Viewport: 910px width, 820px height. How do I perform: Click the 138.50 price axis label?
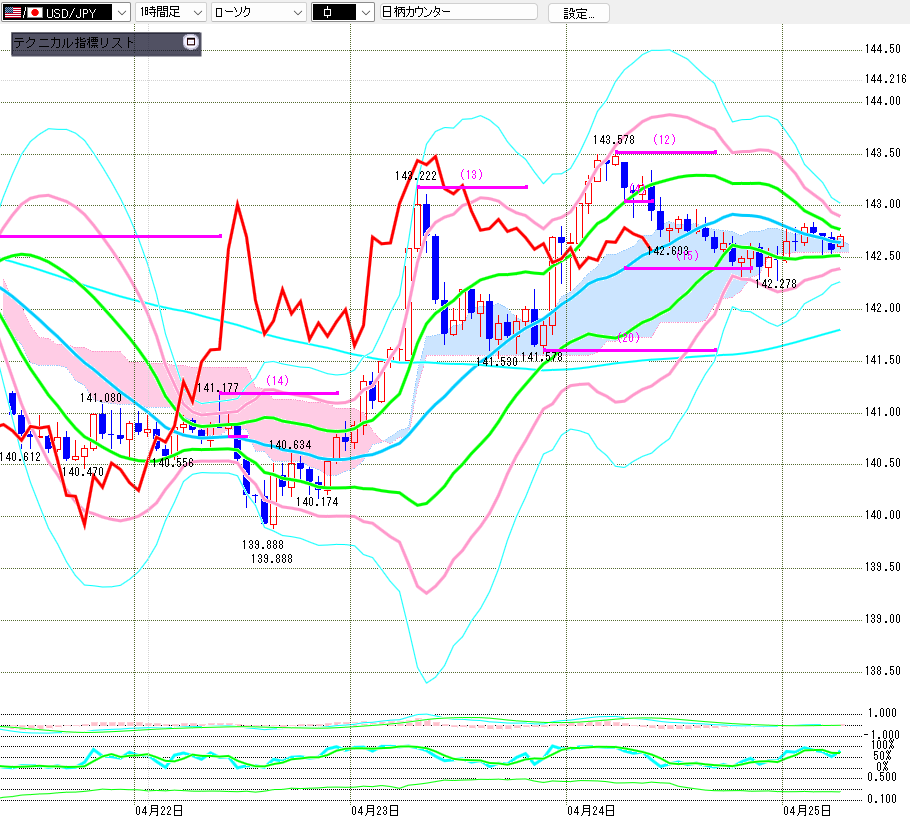882,671
